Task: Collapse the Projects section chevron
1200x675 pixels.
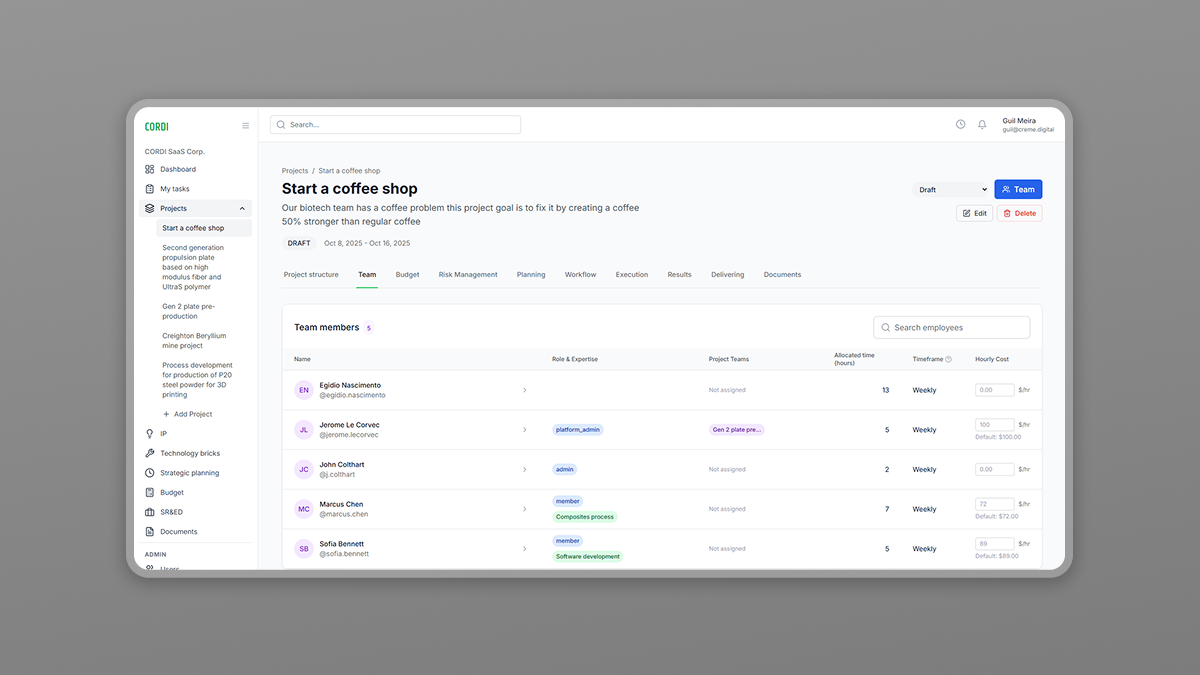Action: tap(242, 208)
